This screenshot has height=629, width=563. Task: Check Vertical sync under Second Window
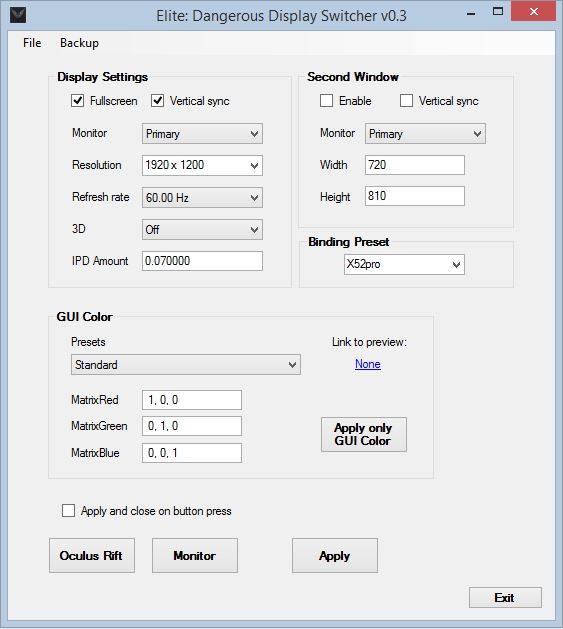coord(406,101)
